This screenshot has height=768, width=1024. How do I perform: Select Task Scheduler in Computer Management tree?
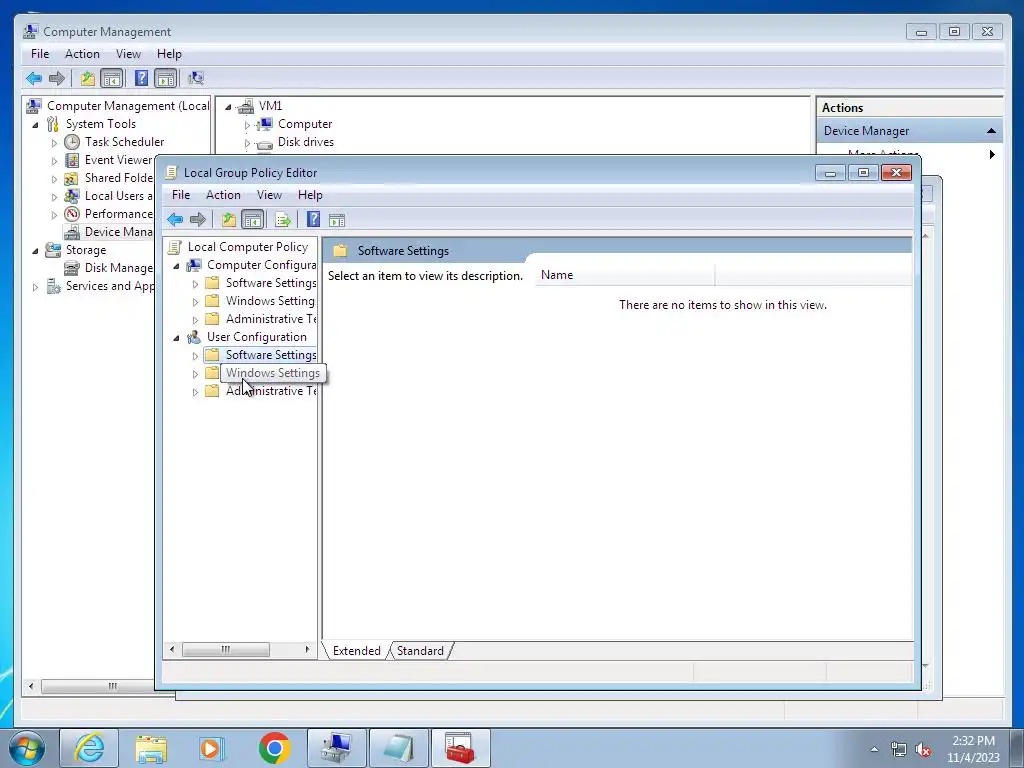click(x=124, y=142)
